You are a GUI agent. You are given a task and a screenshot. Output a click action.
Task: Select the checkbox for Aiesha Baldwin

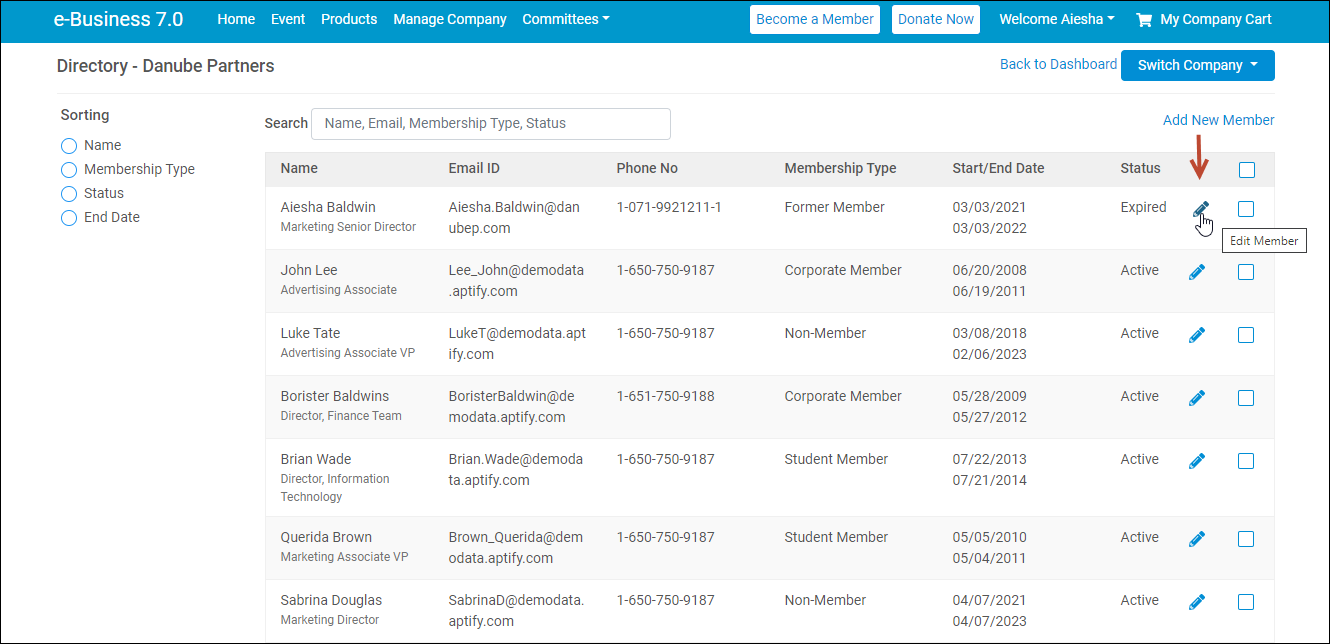(x=1246, y=209)
